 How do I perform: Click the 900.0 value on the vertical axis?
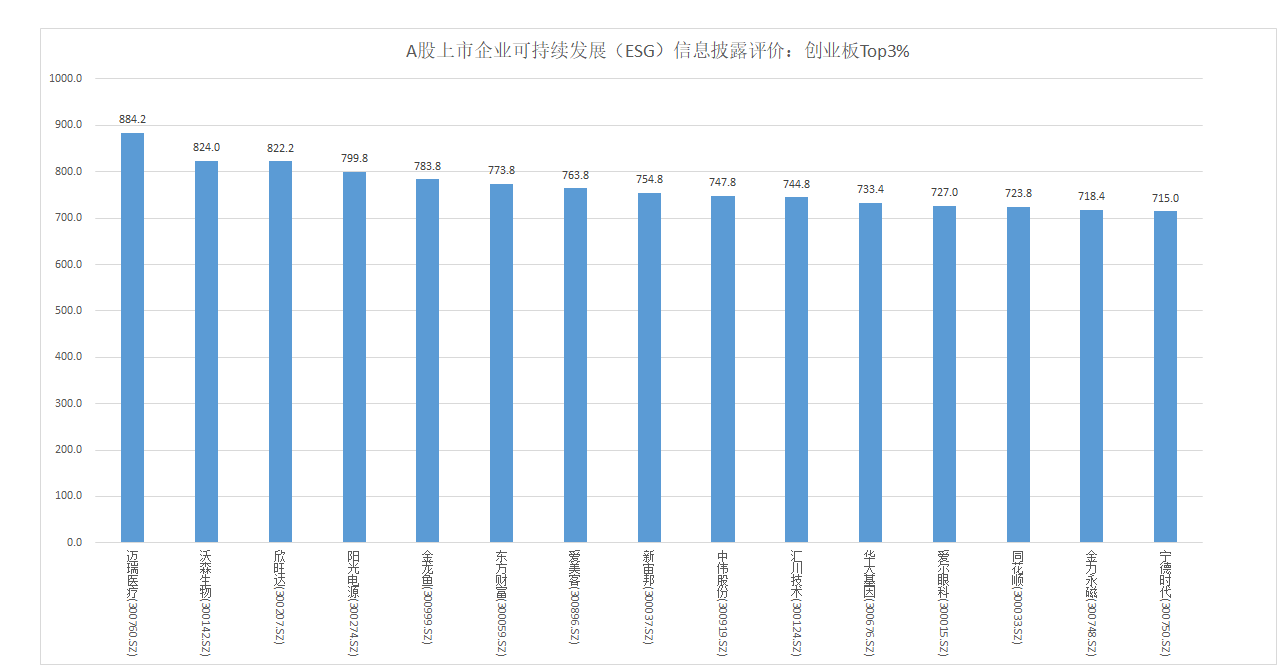68,125
